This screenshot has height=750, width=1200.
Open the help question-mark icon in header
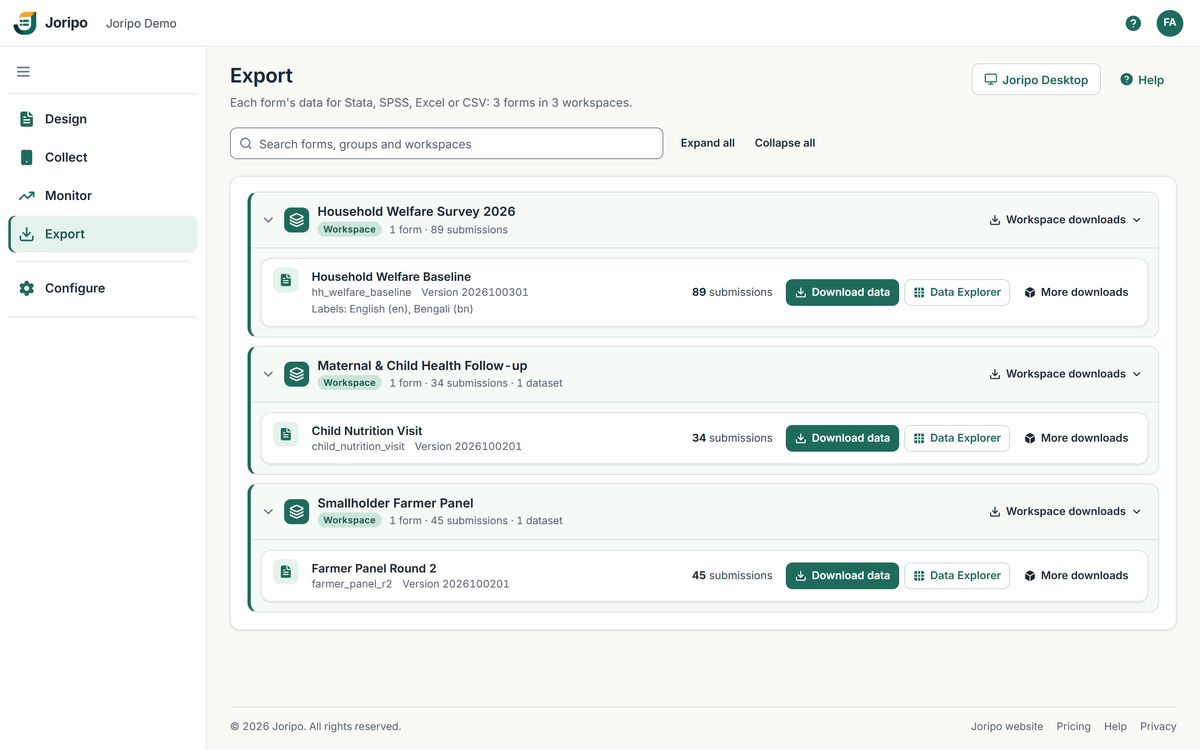pyautogui.click(x=1133, y=23)
